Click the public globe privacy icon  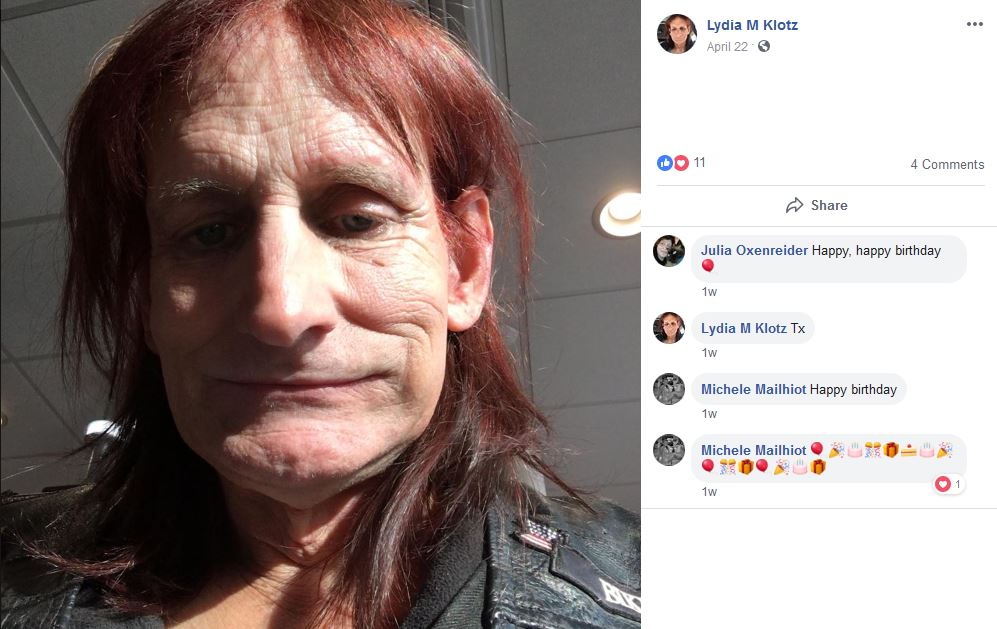(764, 46)
